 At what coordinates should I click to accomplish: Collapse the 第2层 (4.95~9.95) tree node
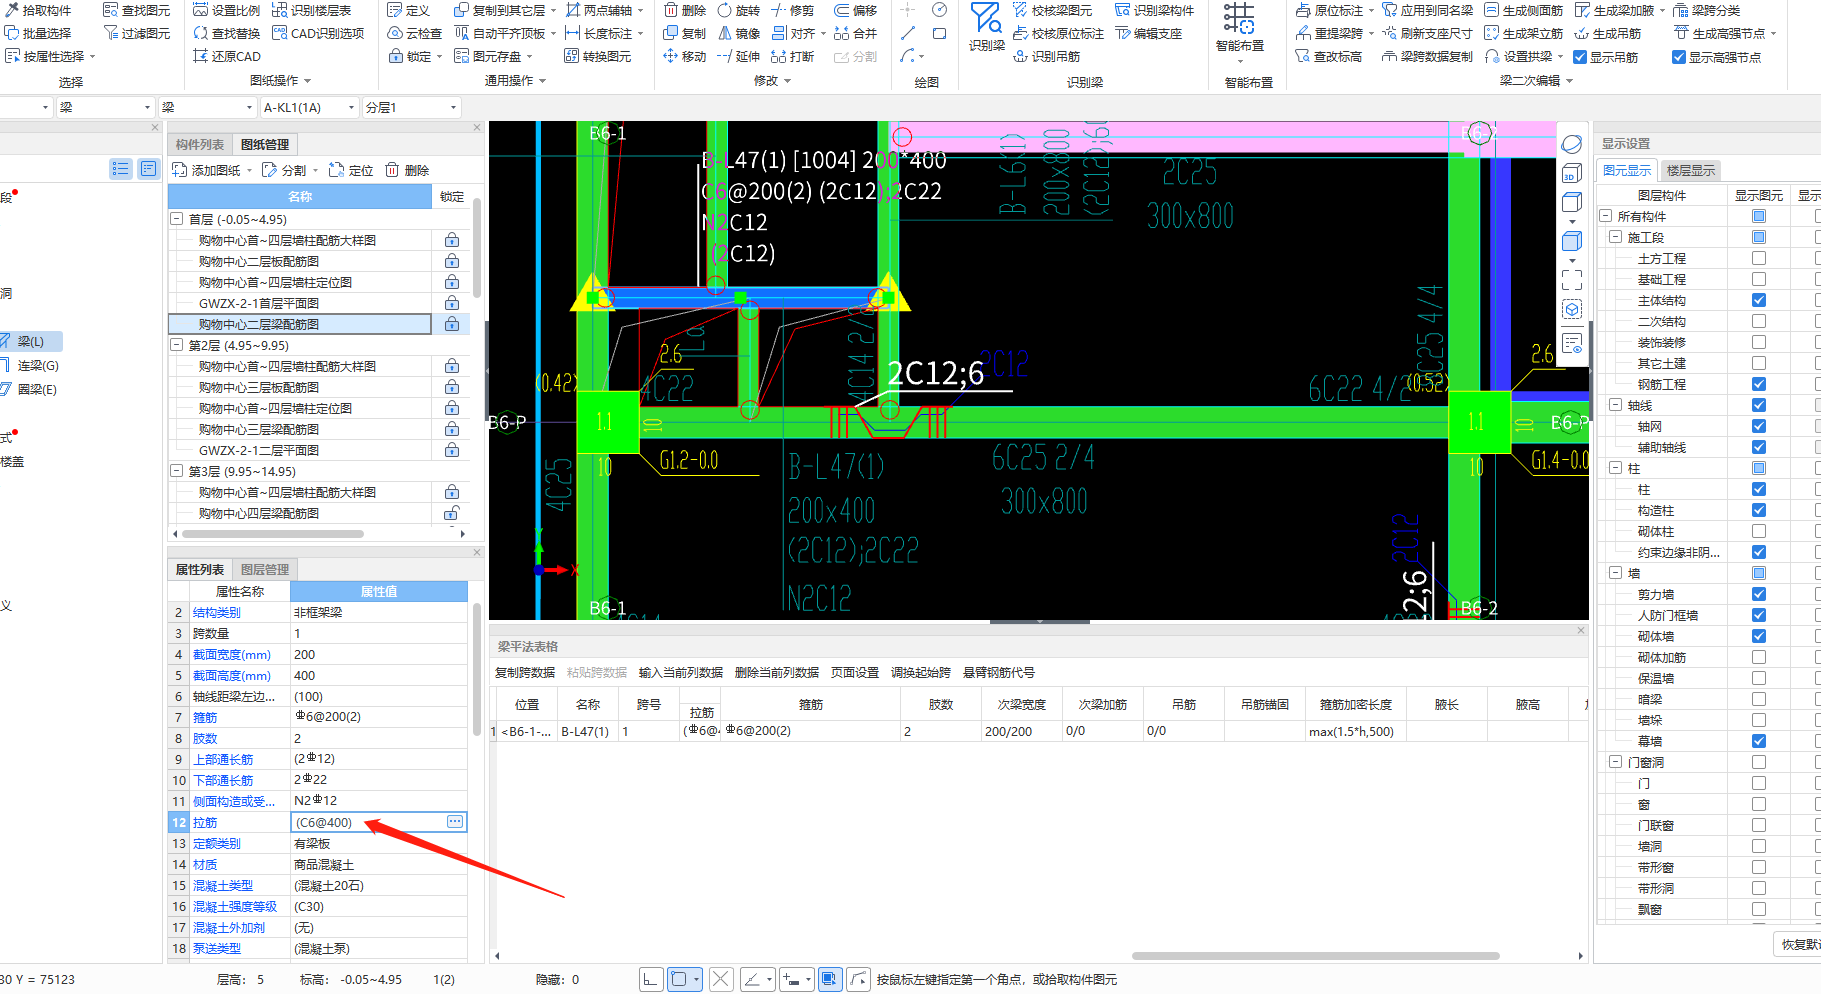tap(177, 345)
